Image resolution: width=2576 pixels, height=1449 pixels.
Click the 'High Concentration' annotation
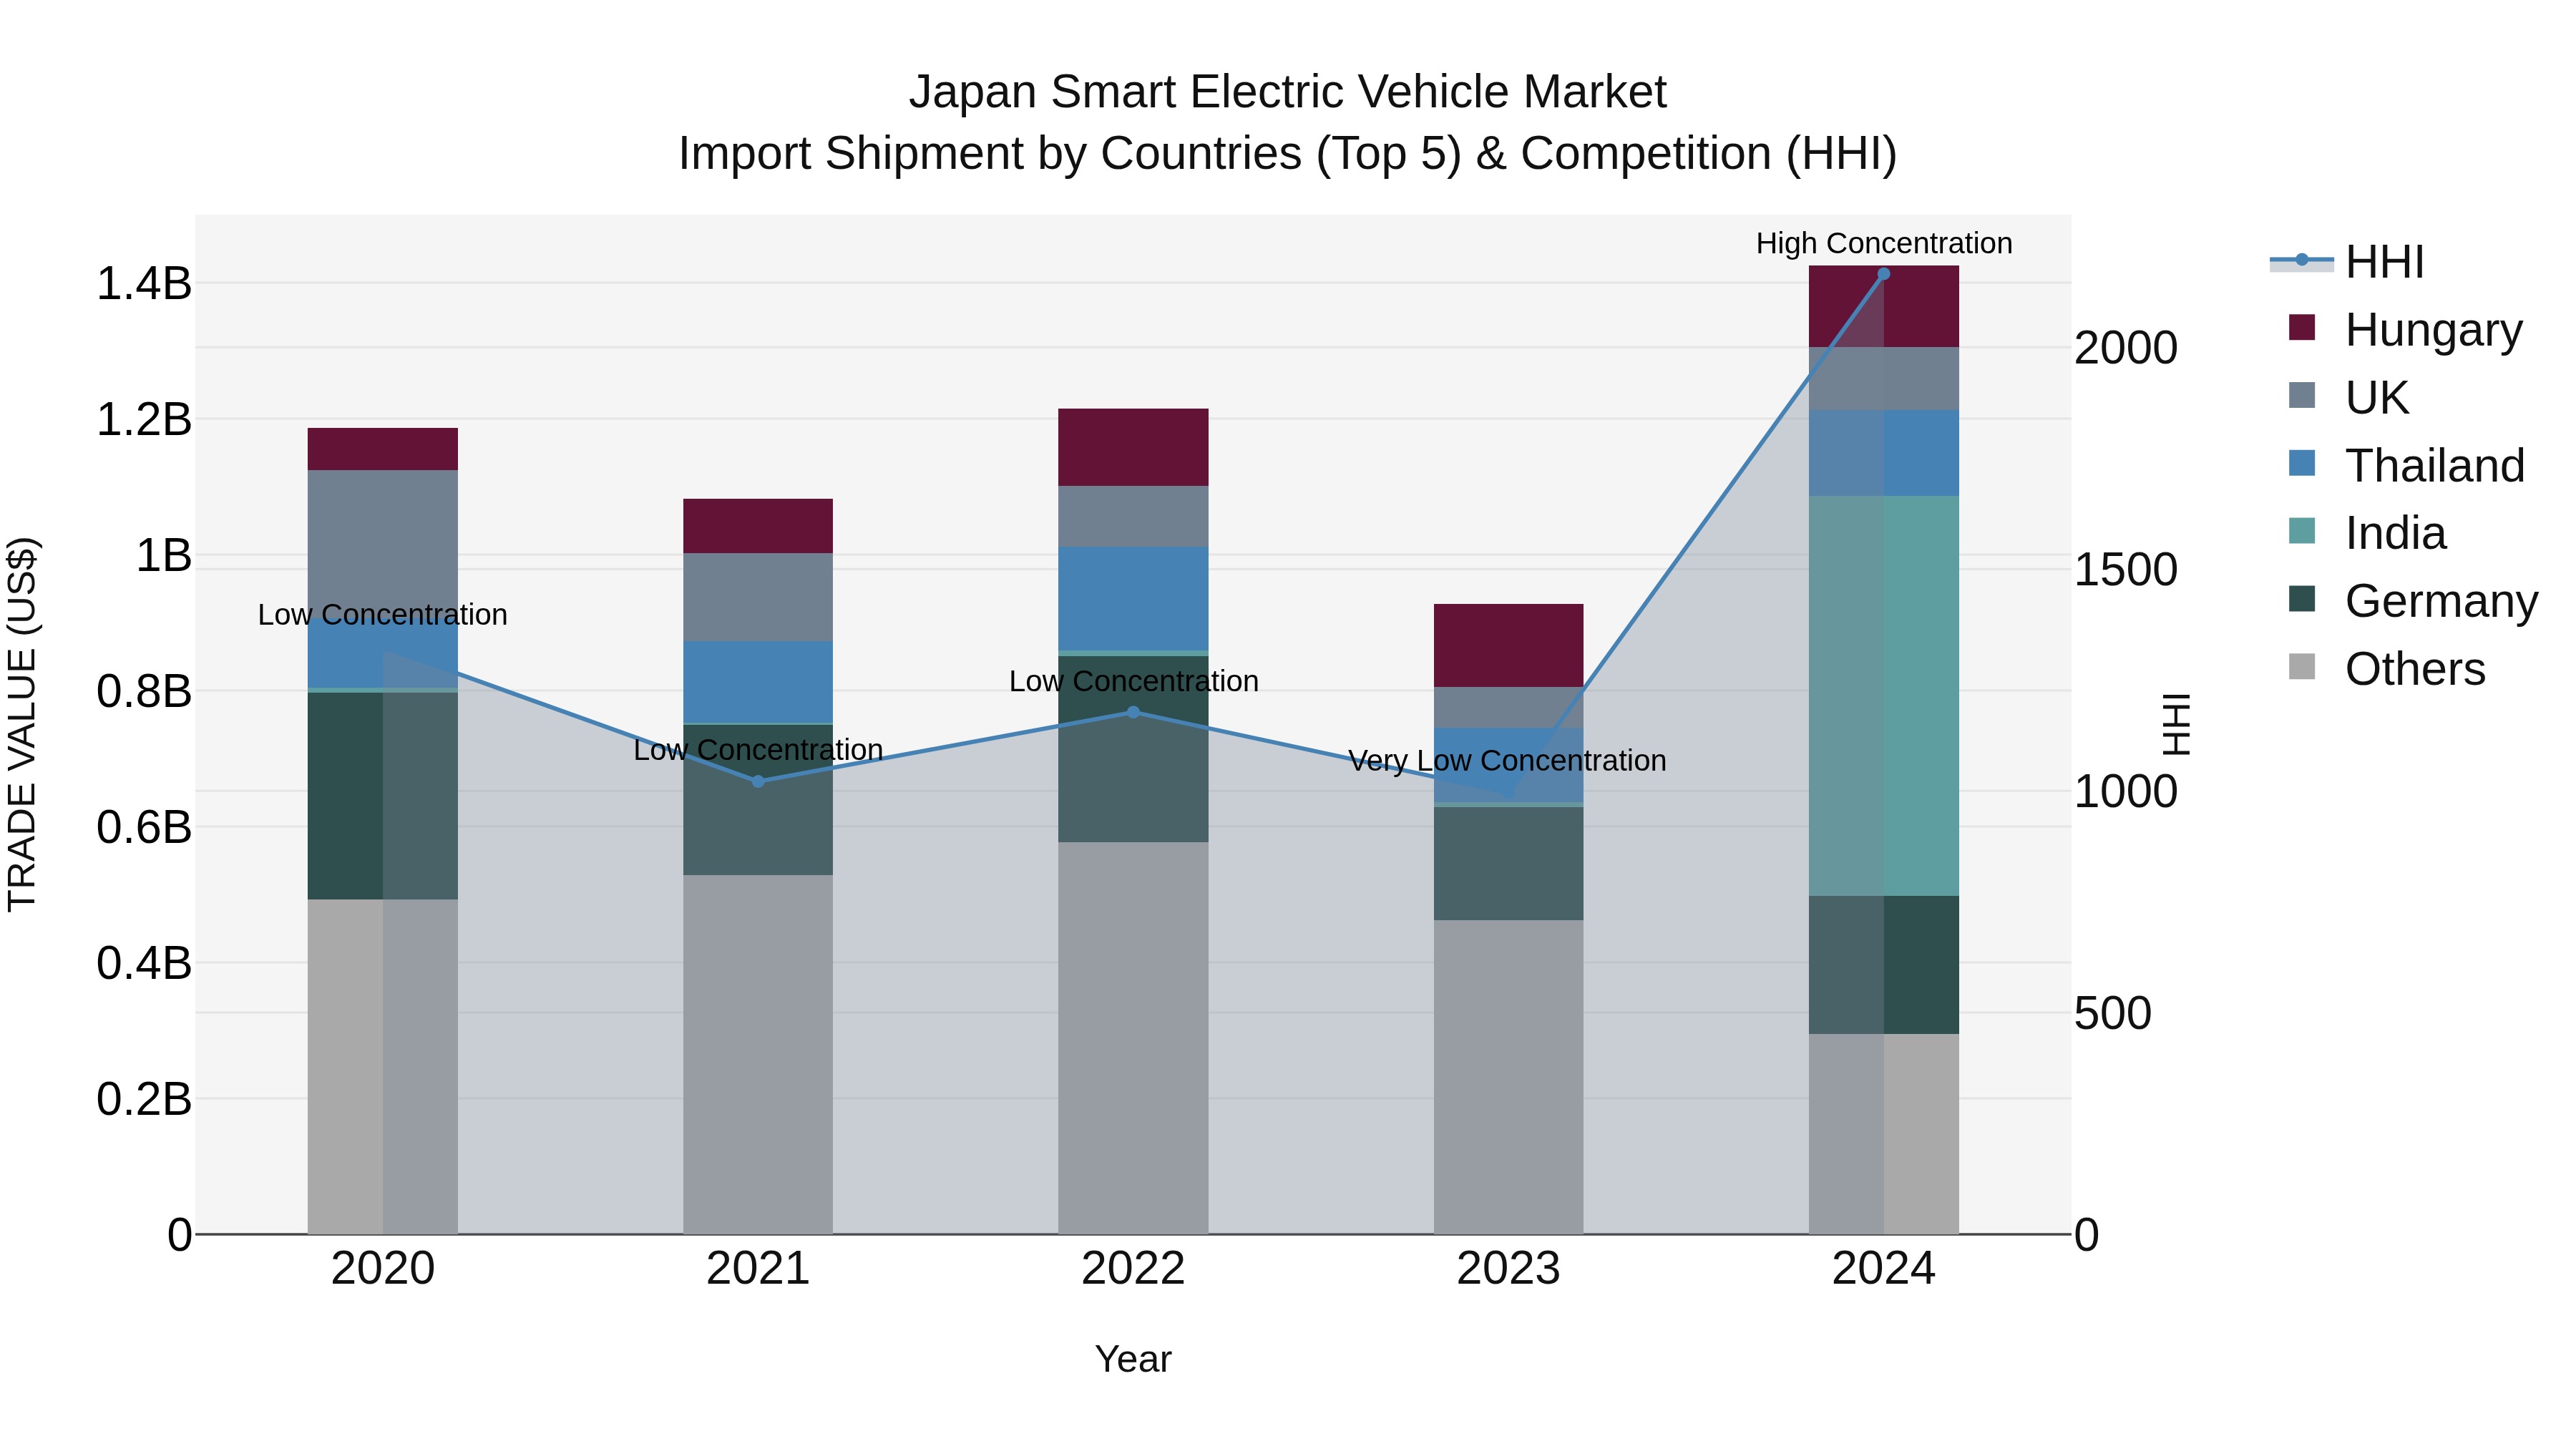[x=1884, y=243]
